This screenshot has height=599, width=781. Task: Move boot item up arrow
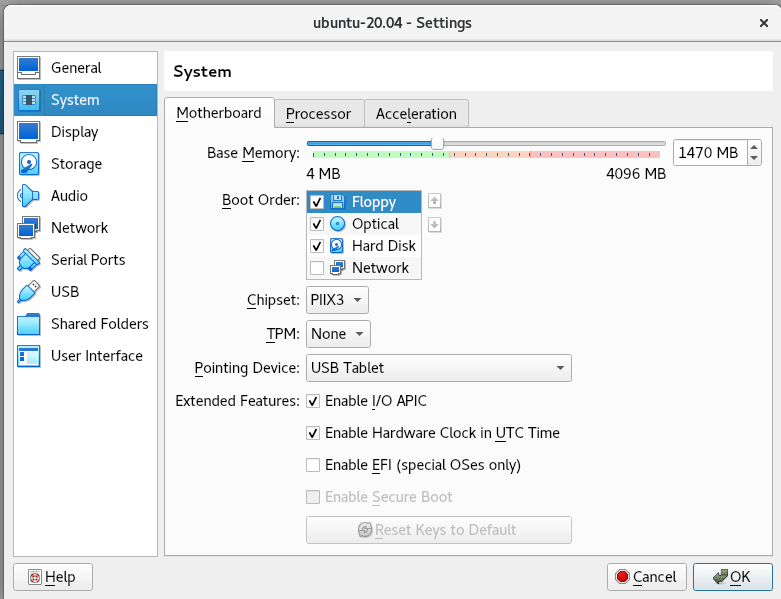click(434, 201)
